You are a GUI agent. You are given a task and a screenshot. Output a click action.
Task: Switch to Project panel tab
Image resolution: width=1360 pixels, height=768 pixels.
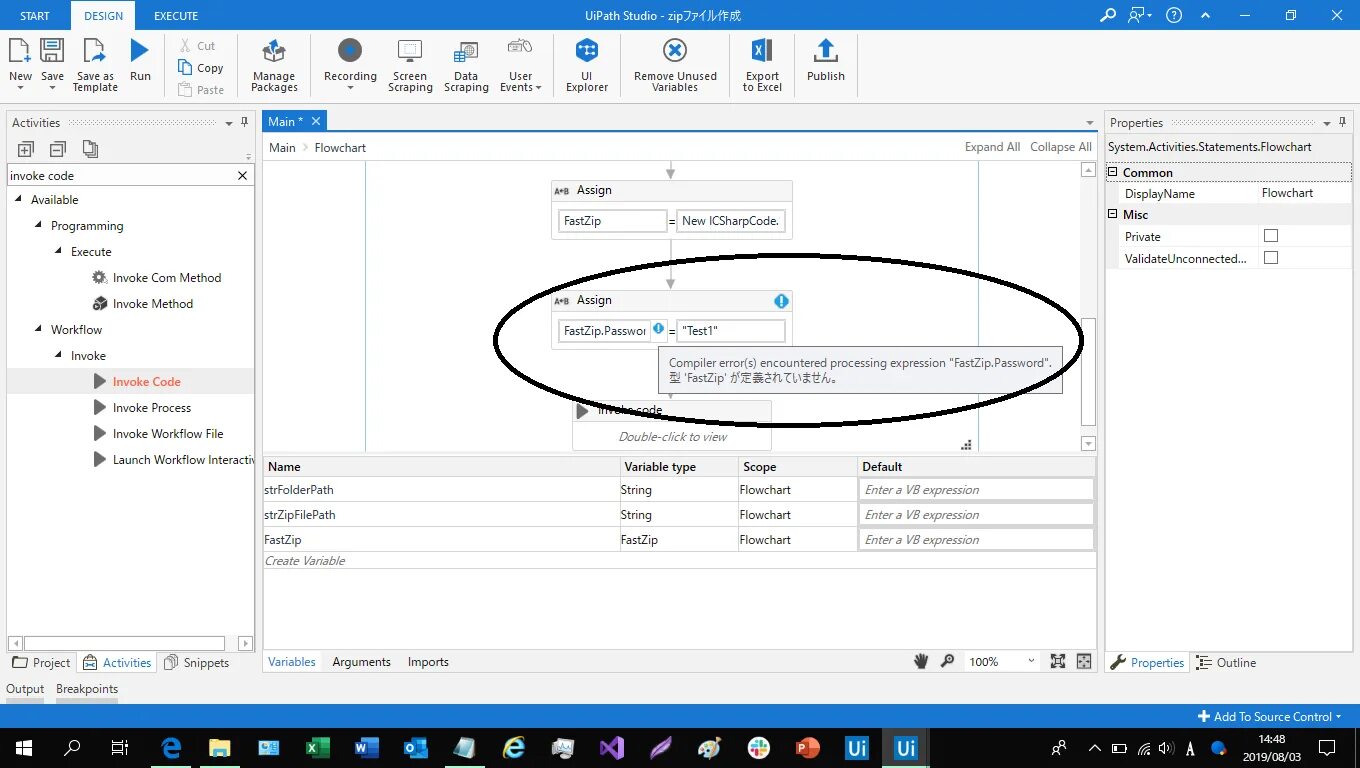[x=42, y=663]
